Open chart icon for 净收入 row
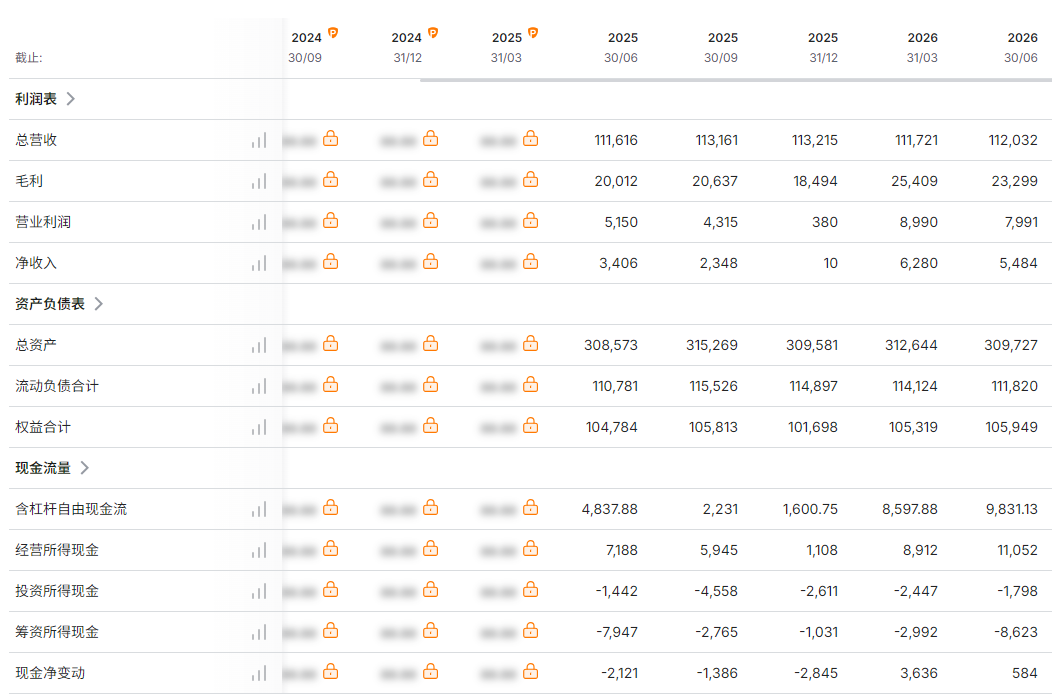 pyautogui.click(x=259, y=263)
